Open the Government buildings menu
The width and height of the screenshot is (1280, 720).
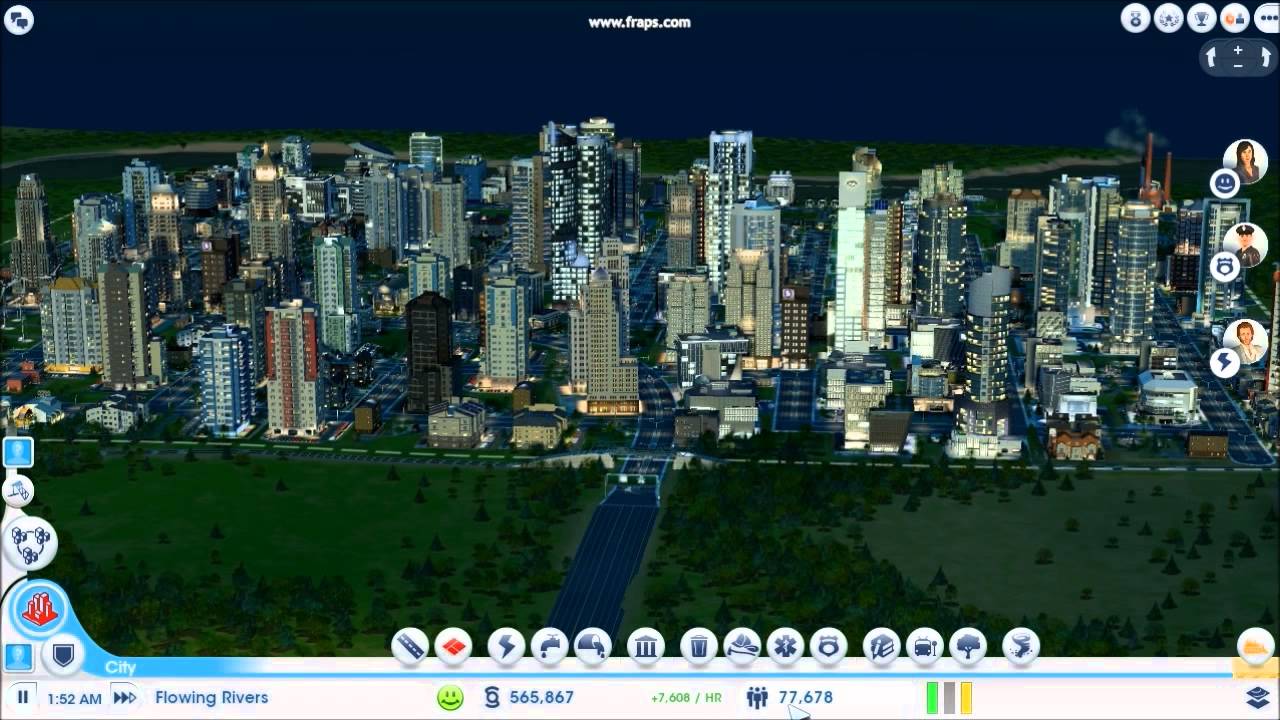point(646,647)
